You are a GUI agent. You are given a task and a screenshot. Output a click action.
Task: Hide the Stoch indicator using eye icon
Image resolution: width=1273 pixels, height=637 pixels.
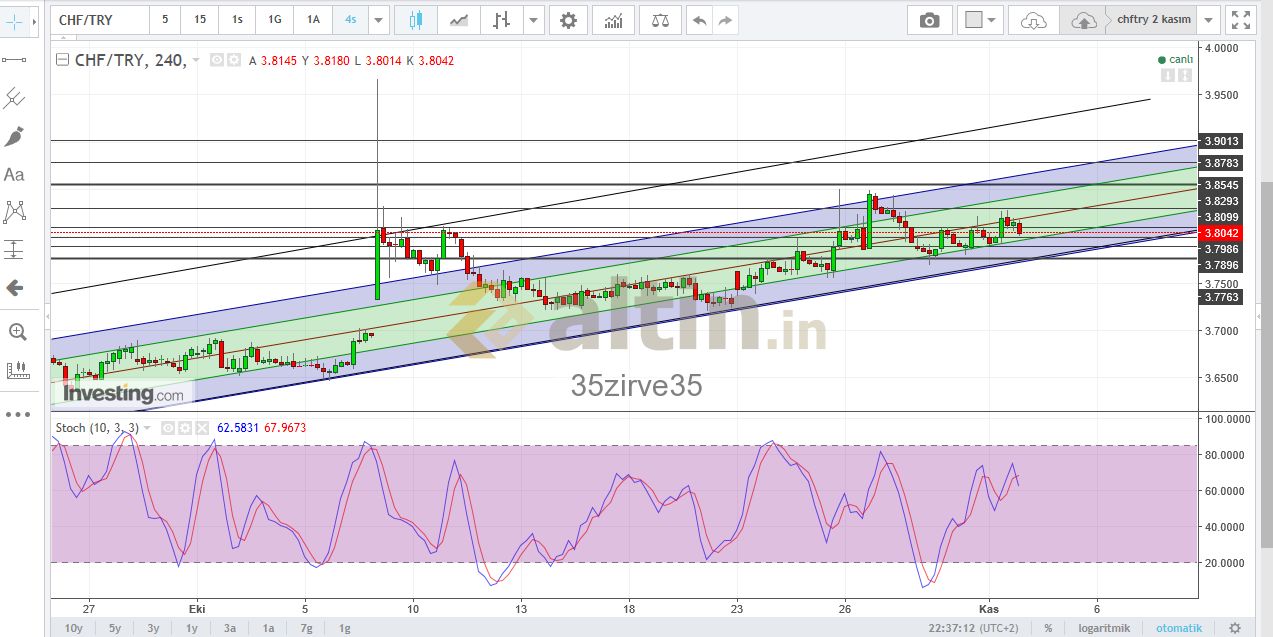169,428
